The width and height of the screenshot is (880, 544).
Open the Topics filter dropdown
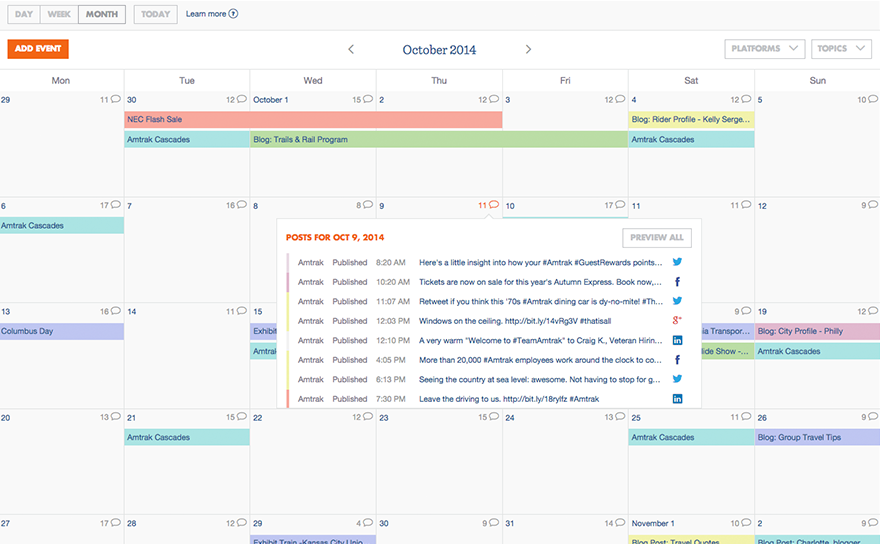[841, 49]
